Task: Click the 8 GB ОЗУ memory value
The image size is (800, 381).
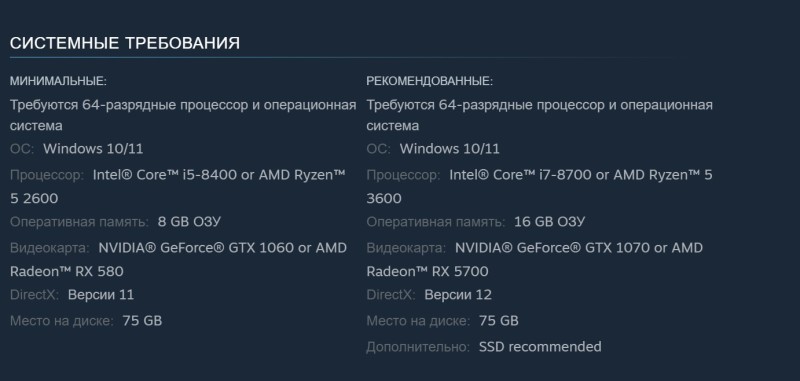Action: point(189,222)
